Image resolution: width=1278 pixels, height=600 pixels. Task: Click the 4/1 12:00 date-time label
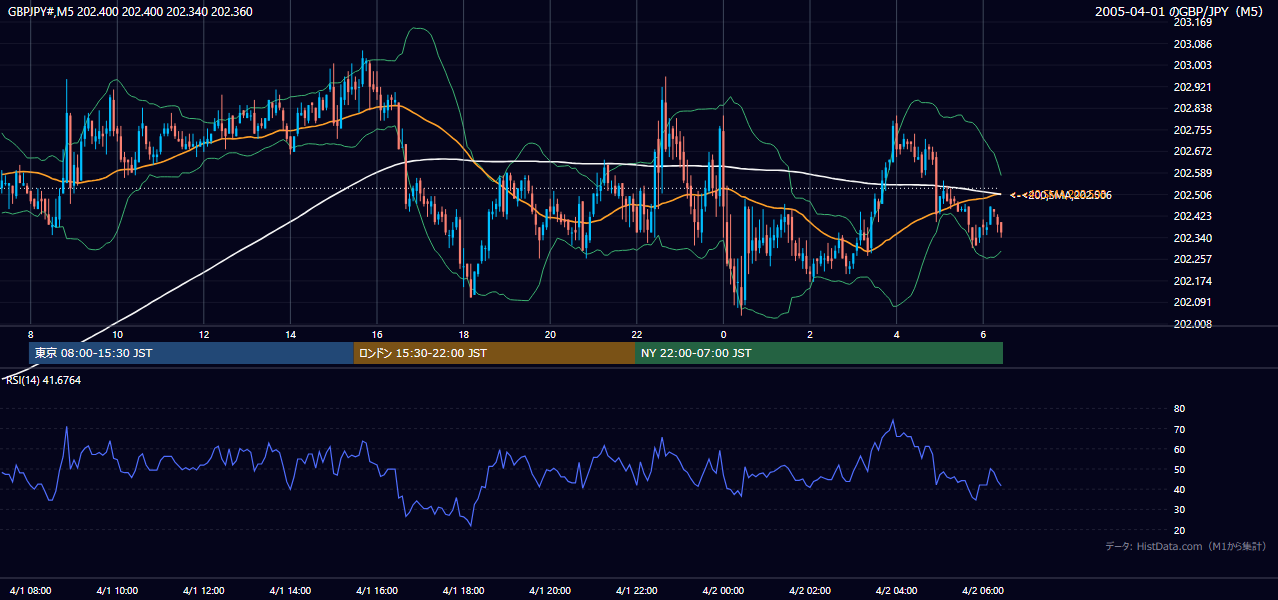pyautogui.click(x=204, y=590)
